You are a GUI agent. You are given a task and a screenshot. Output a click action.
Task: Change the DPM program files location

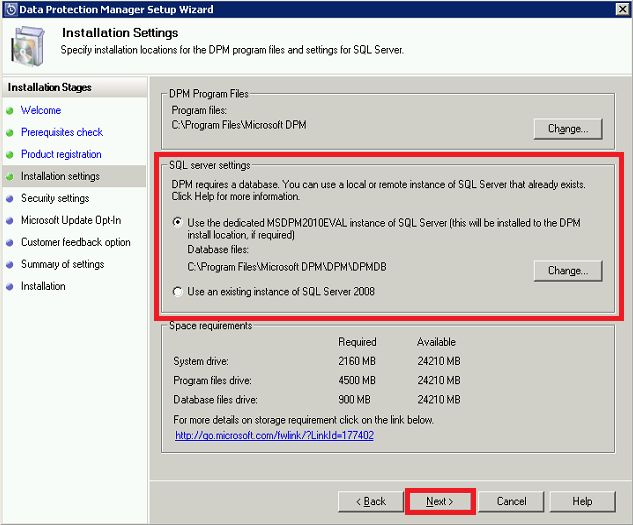tap(567, 129)
